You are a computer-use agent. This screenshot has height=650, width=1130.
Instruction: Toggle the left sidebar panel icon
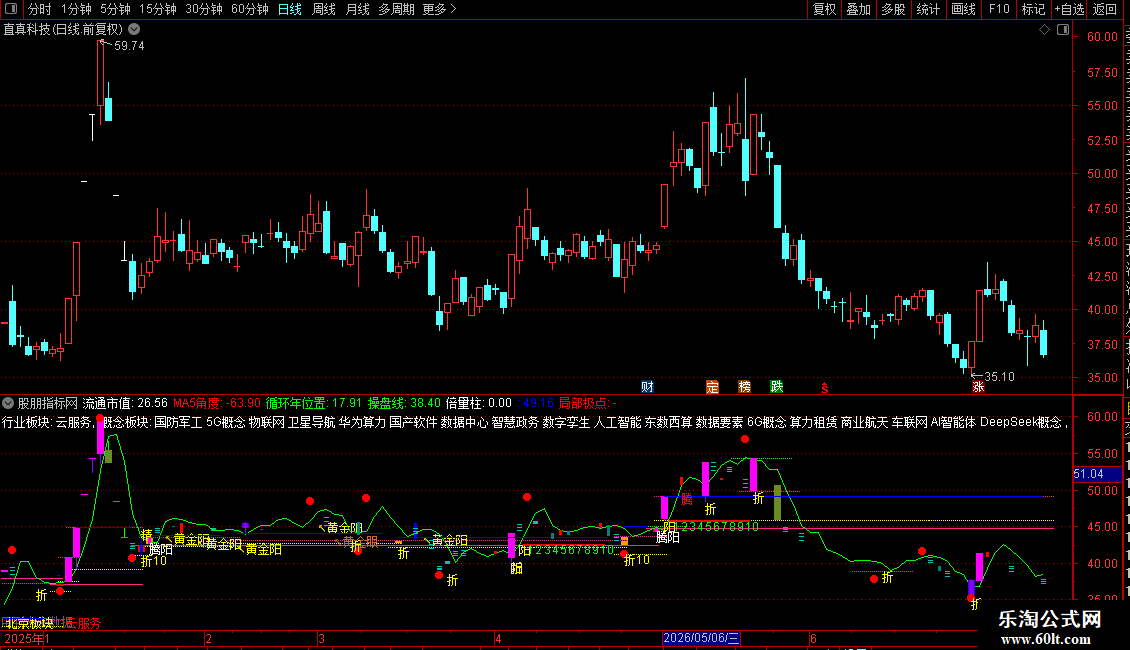click(11, 9)
